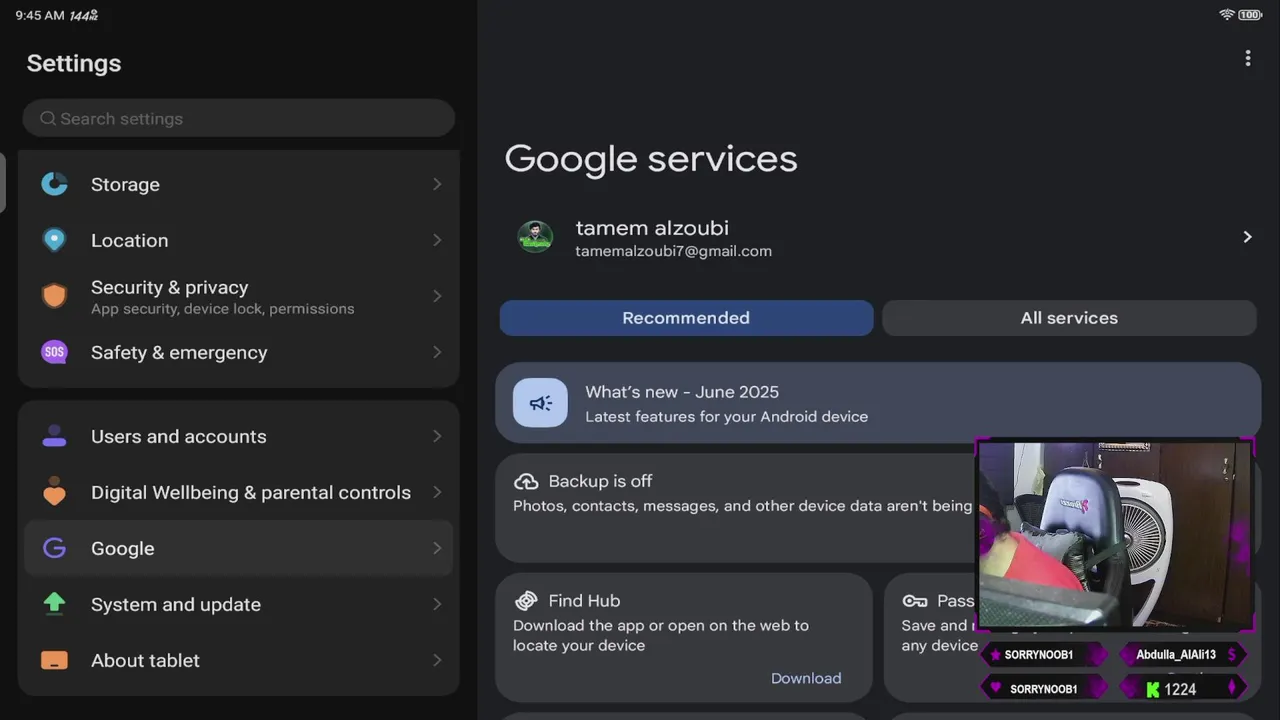Open the three-dot overflow menu
This screenshot has height=720, width=1280.
1247,58
